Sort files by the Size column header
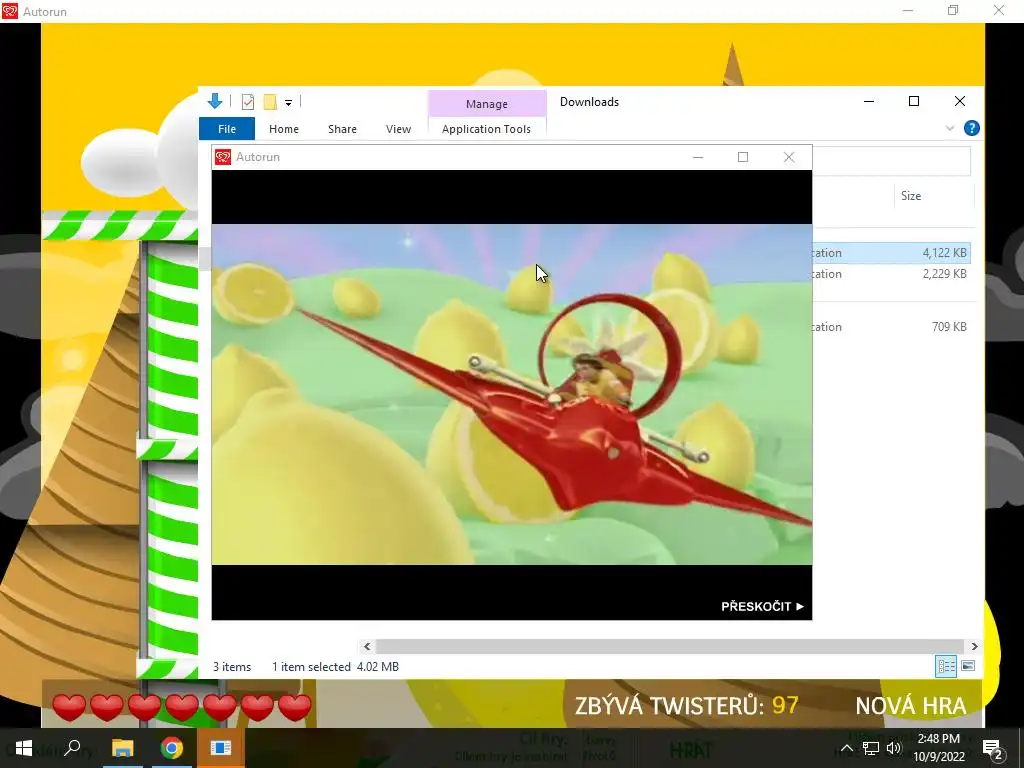The width and height of the screenshot is (1024, 768). coord(933,196)
